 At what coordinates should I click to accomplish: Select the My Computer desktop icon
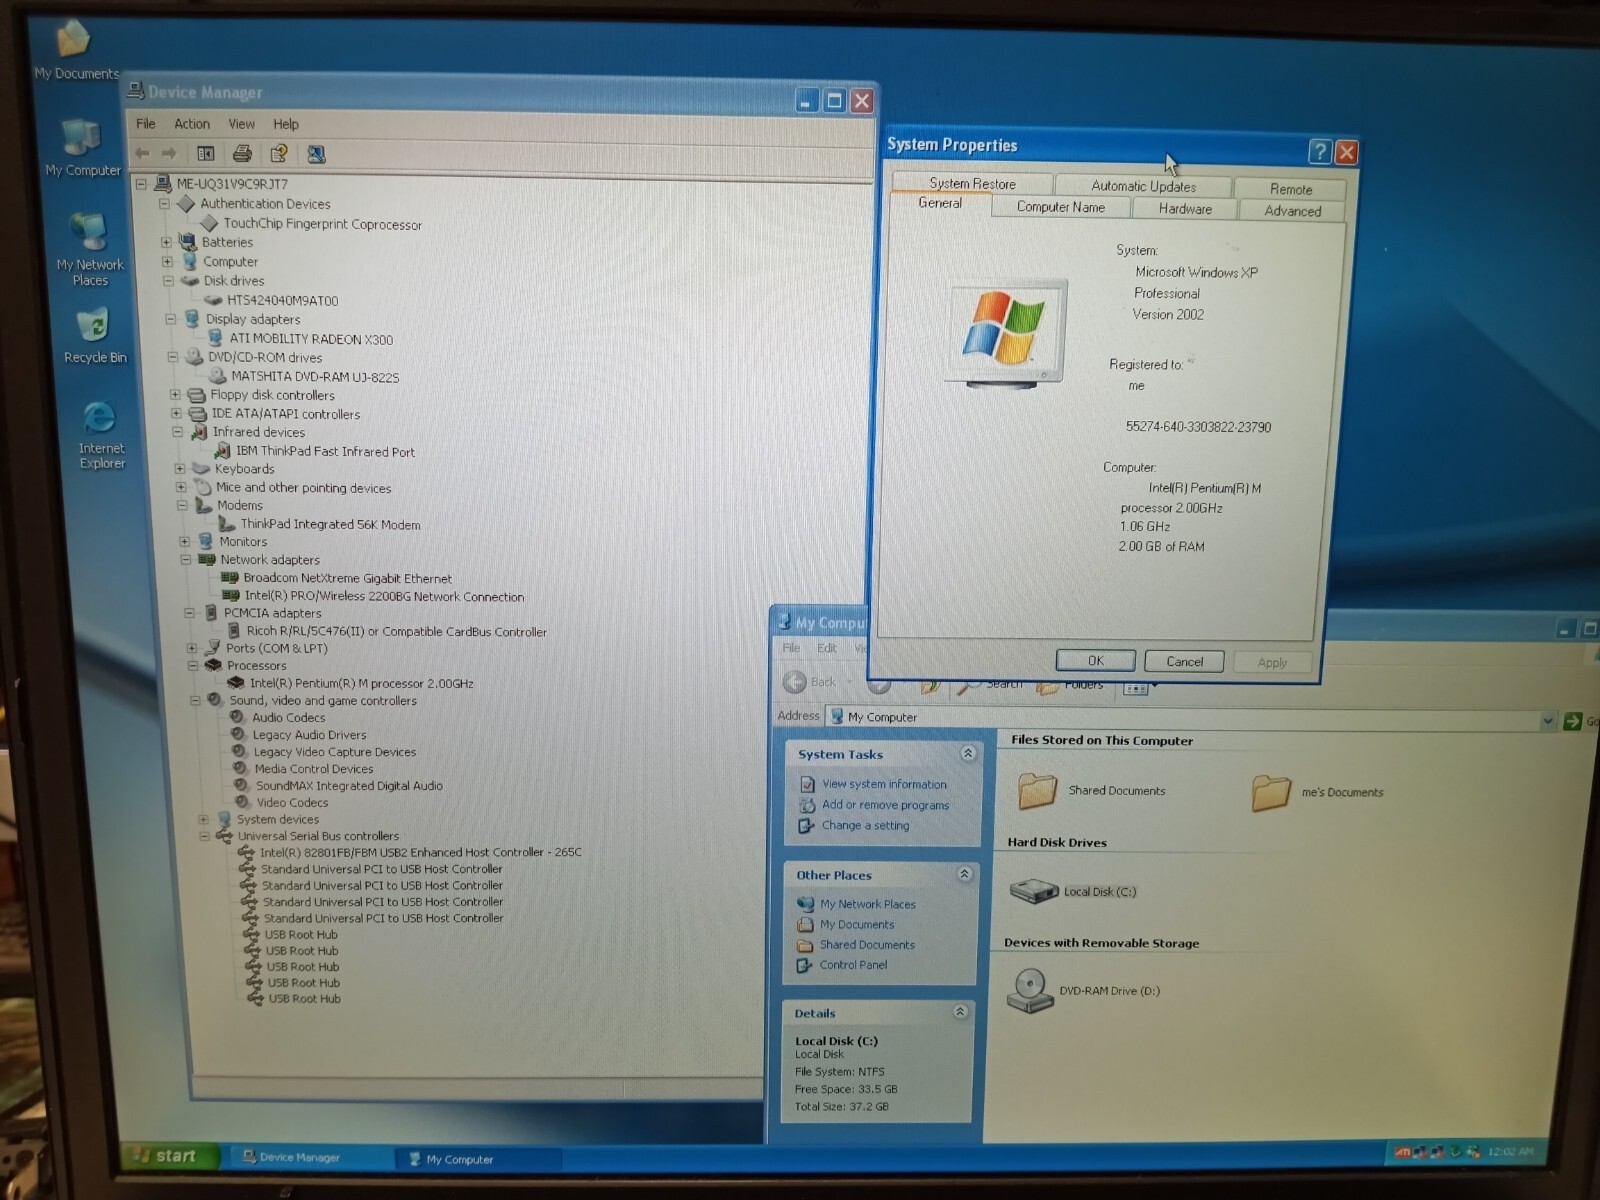82,148
